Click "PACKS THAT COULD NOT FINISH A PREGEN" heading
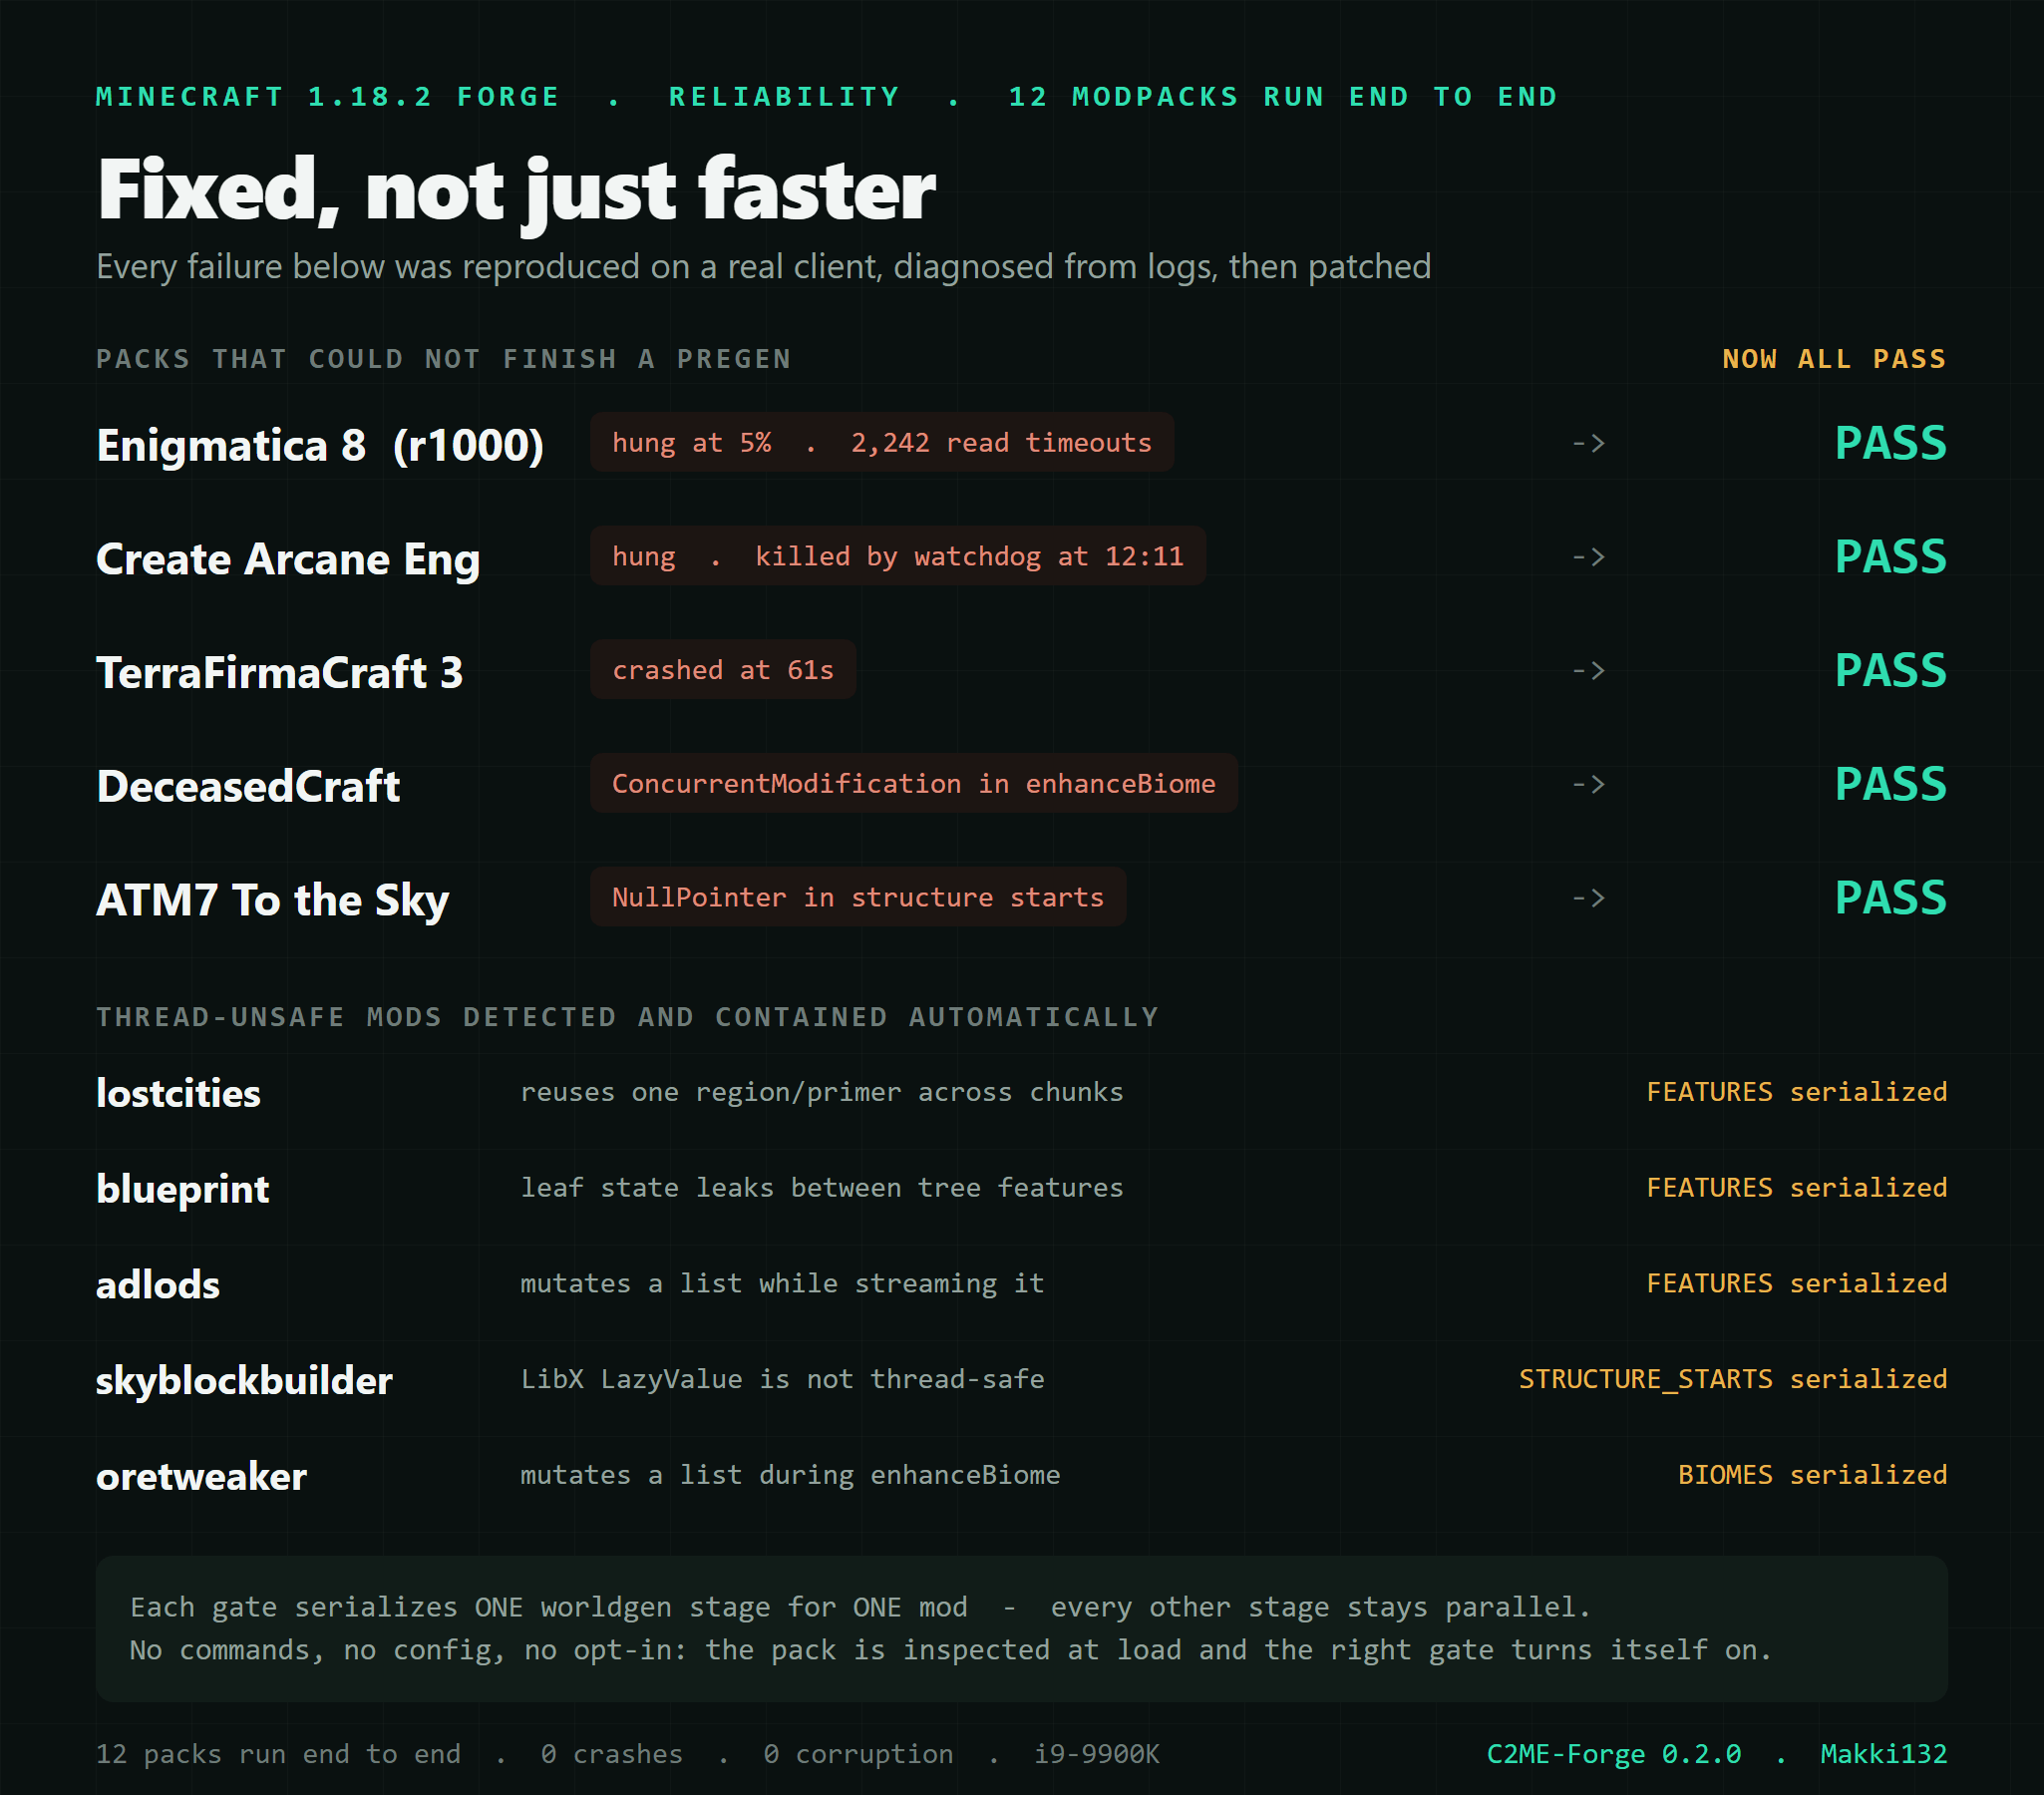The width and height of the screenshot is (2044, 1795). coord(443,359)
